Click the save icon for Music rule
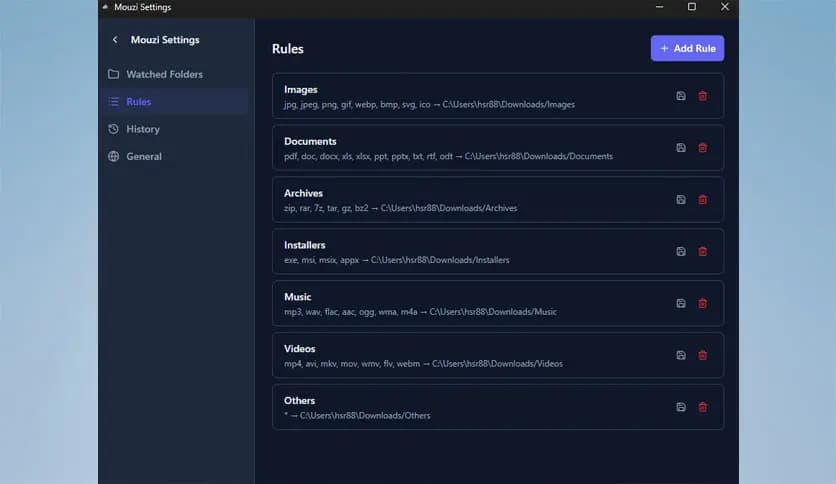The image size is (836, 484). tap(681, 303)
